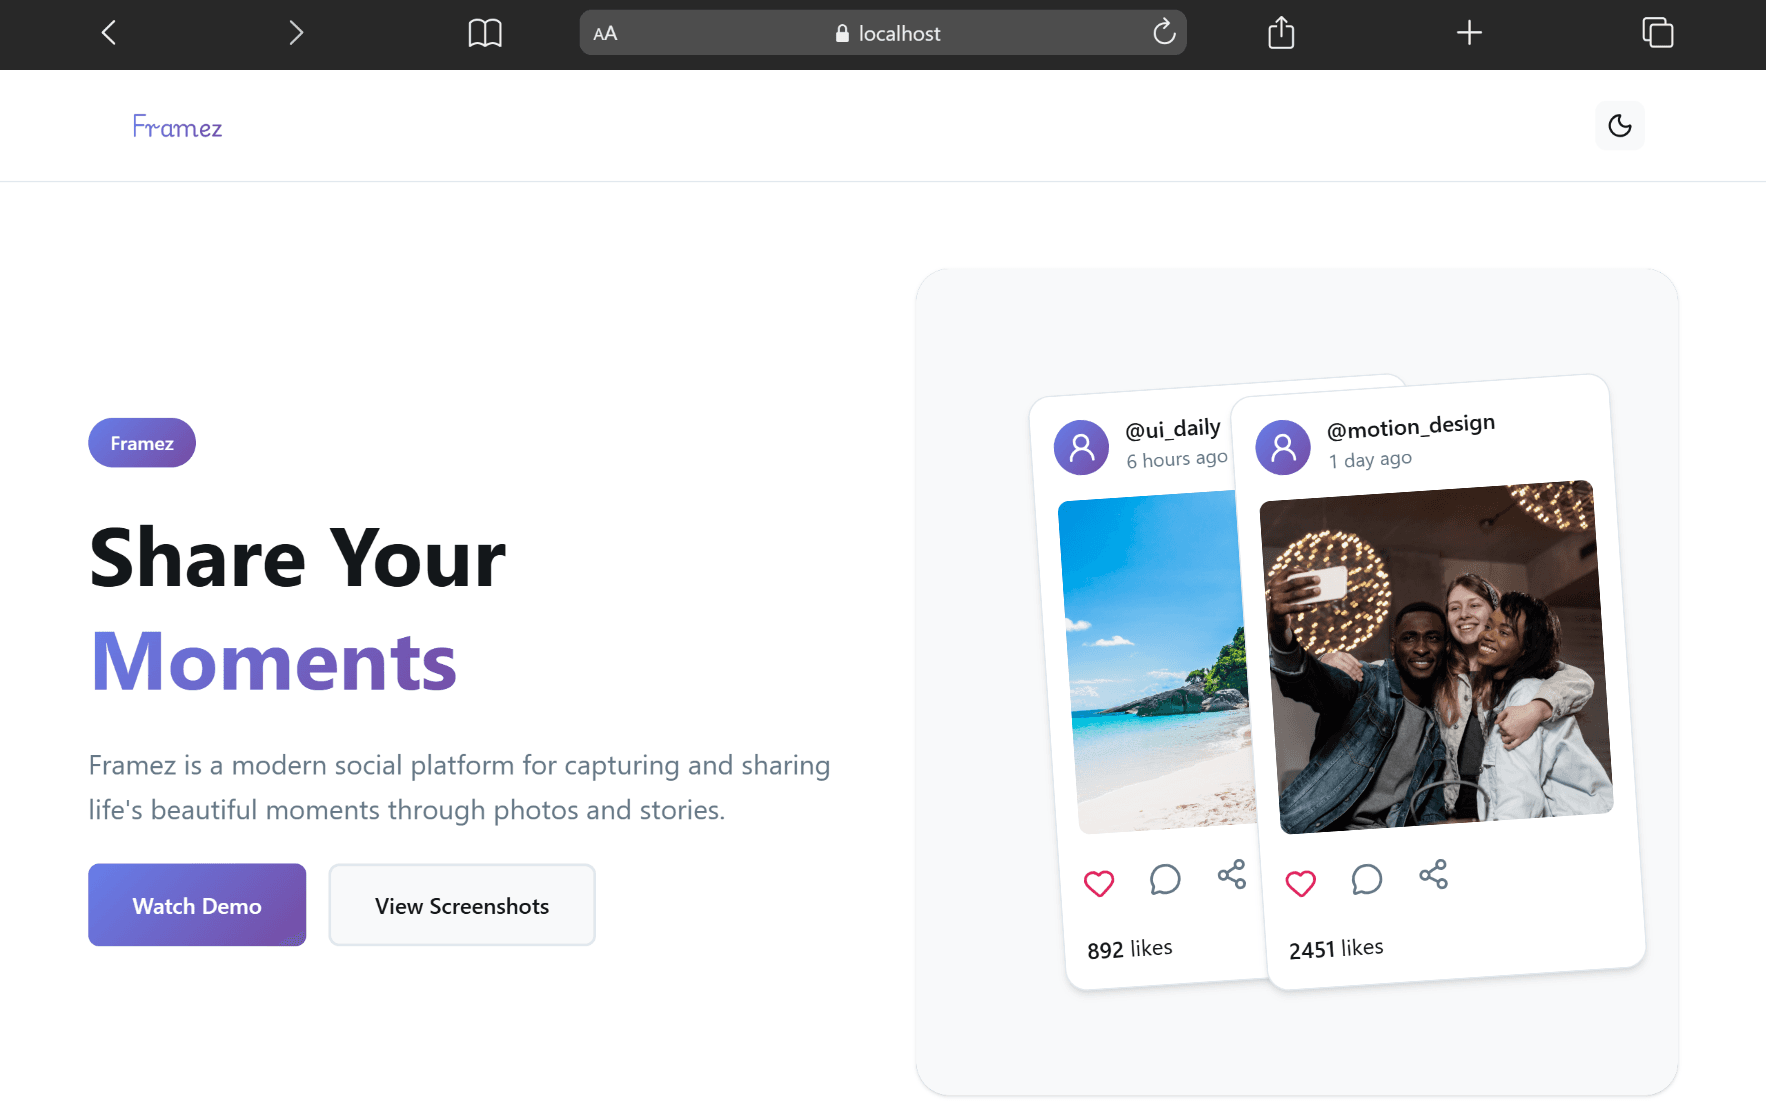Open the @motion_design user avatar
The height and width of the screenshot is (1104, 1766).
point(1283,447)
